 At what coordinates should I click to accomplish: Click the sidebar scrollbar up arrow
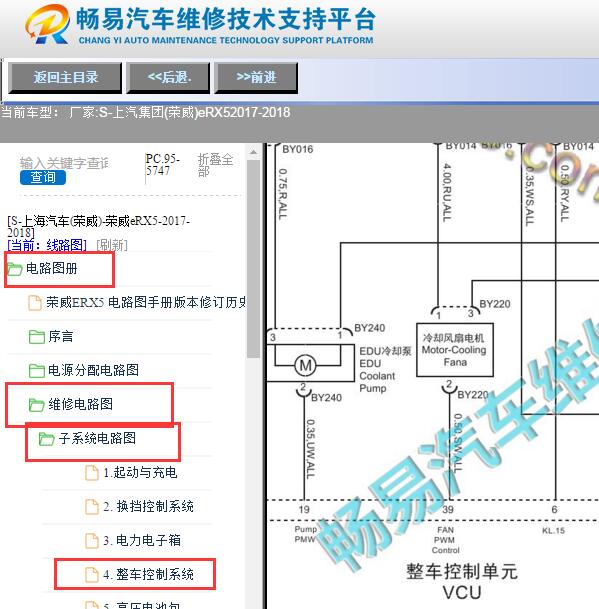253,152
